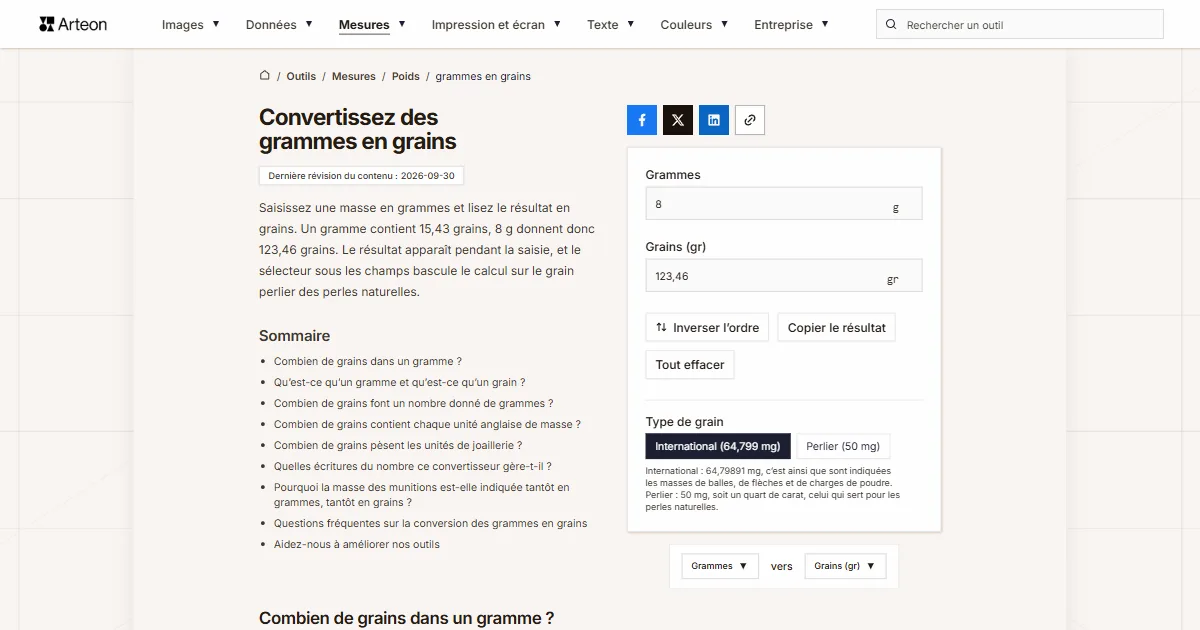Jump to Qu'est-ce qu'un gramme section
Screen dimensions: 1200x630
pyautogui.click(x=400, y=382)
